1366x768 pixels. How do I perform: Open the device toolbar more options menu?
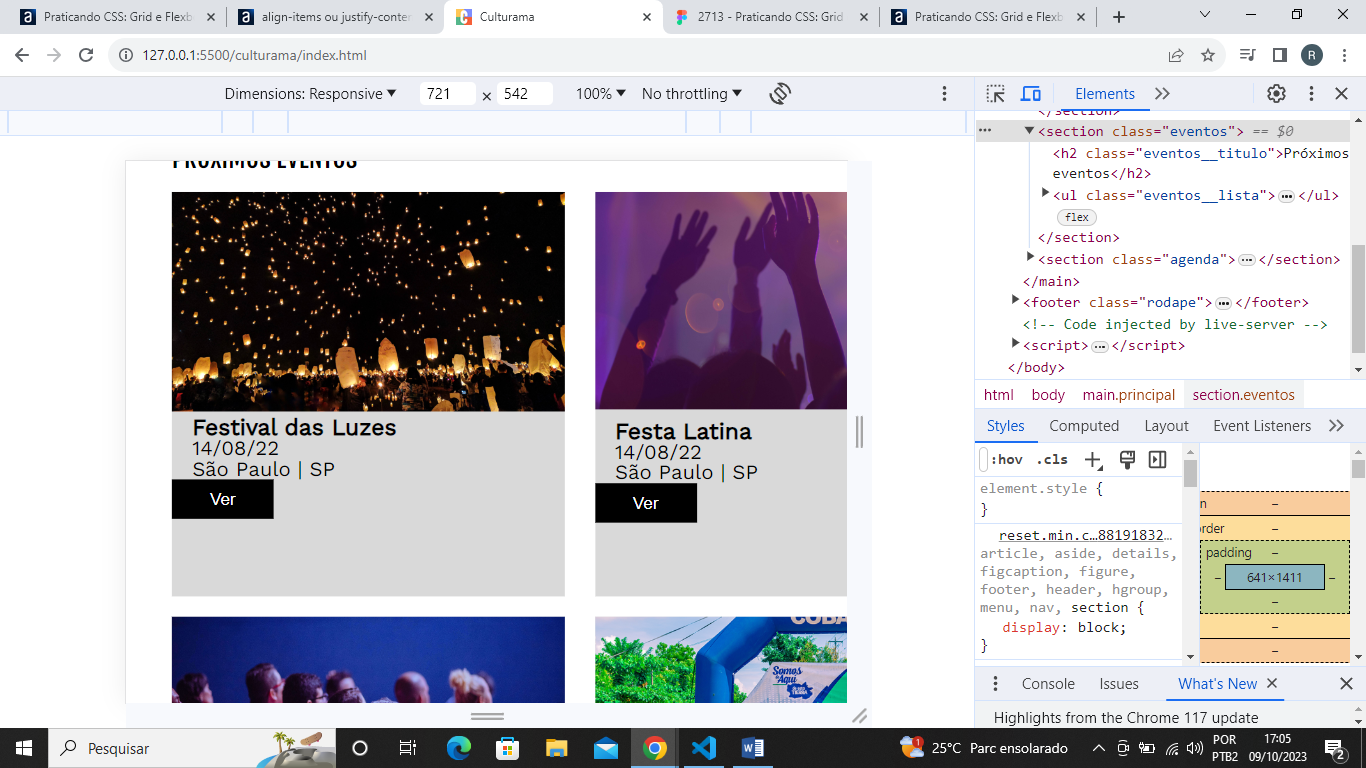click(944, 93)
